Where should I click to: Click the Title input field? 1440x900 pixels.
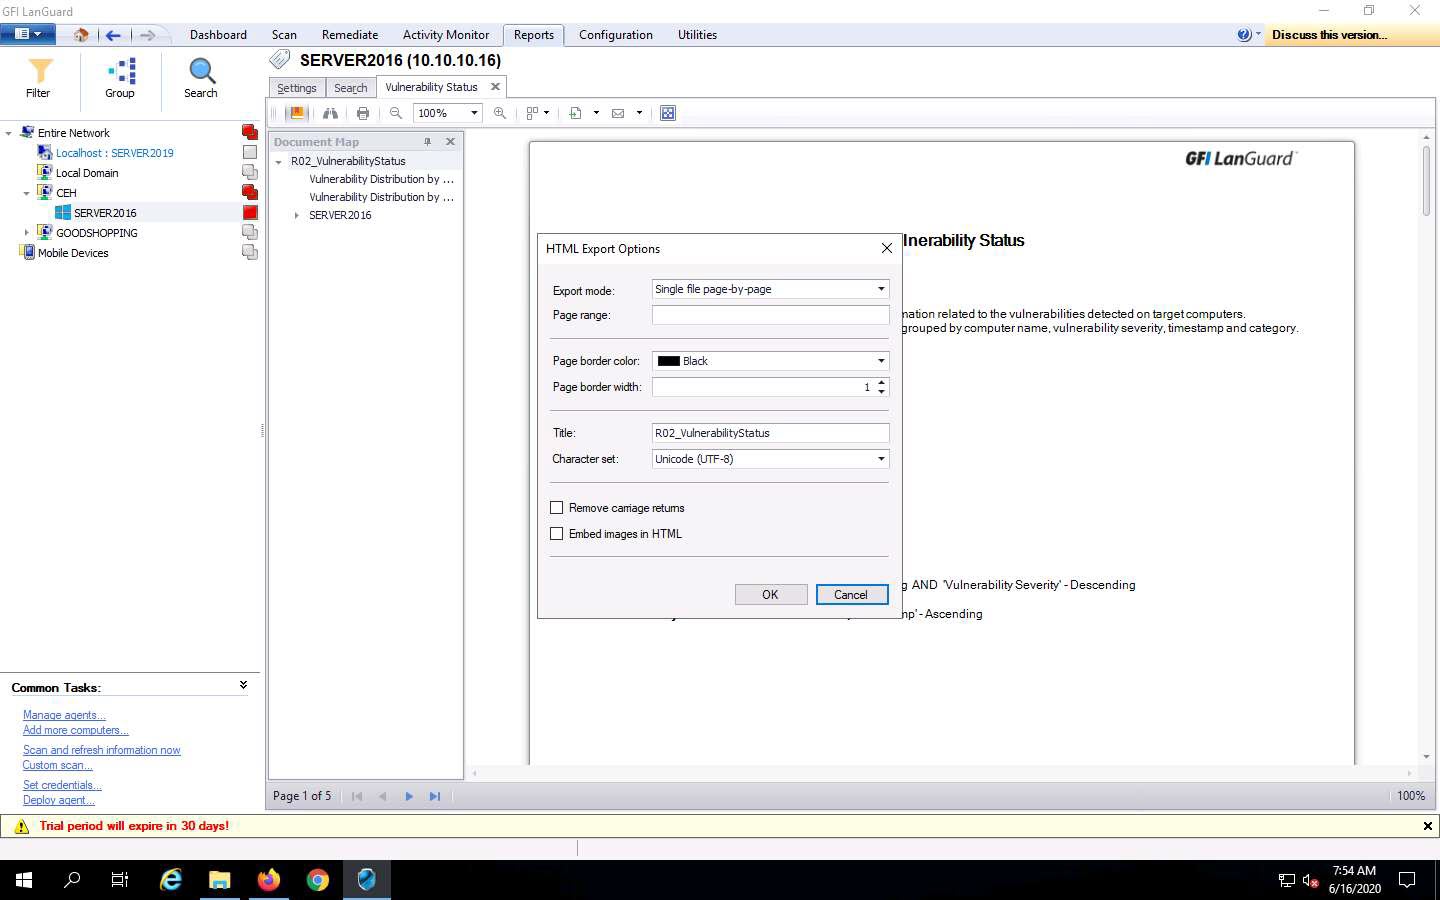pyautogui.click(x=770, y=433)
